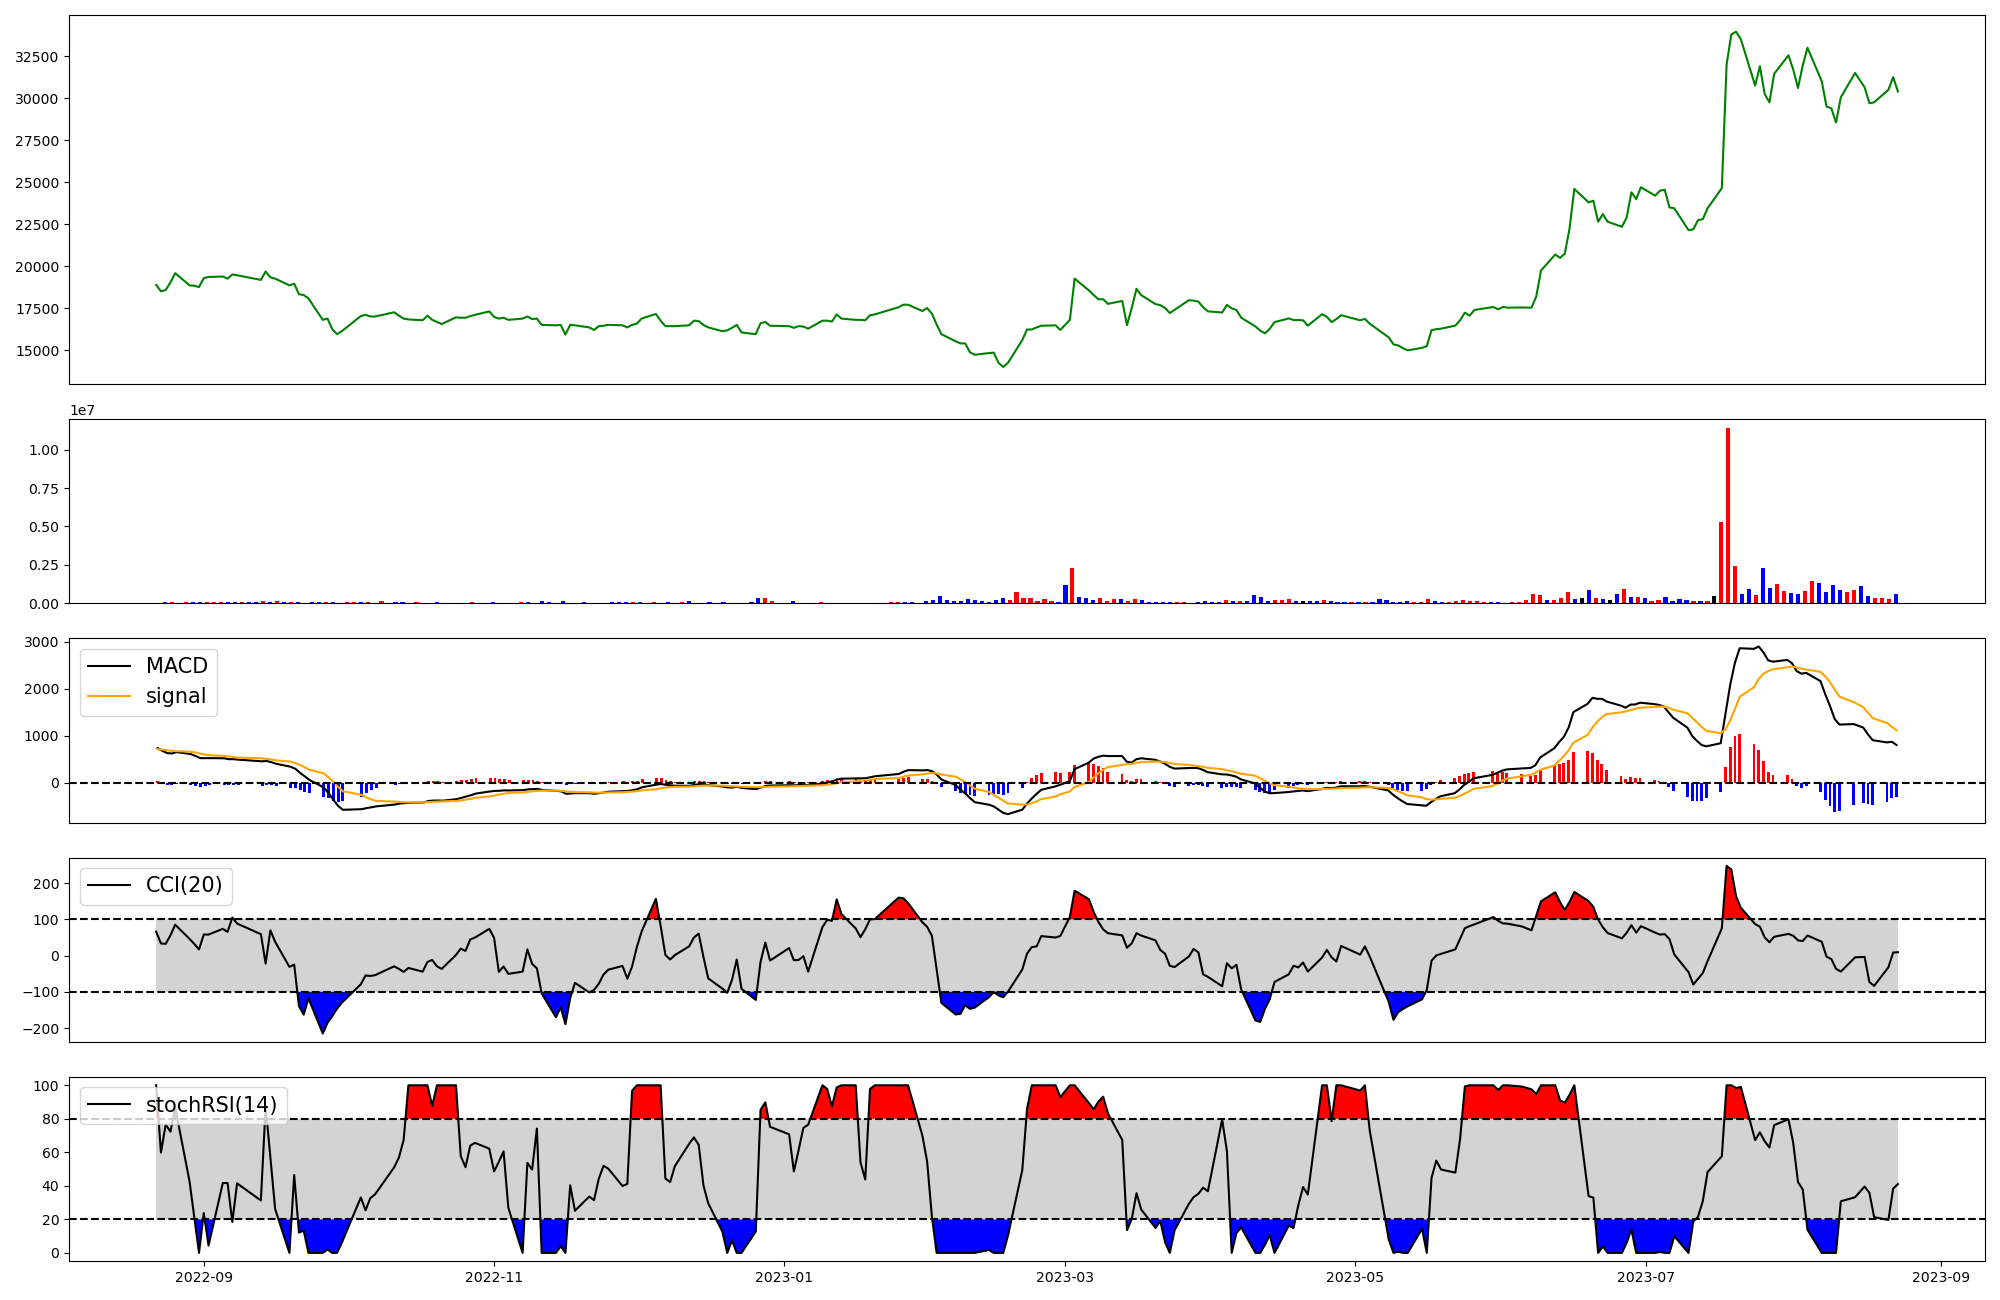The width and height of the screenshot is (2000, 1300).
Task: Click the 2023-07 date tick label
Action: tap(1646, 1277)
